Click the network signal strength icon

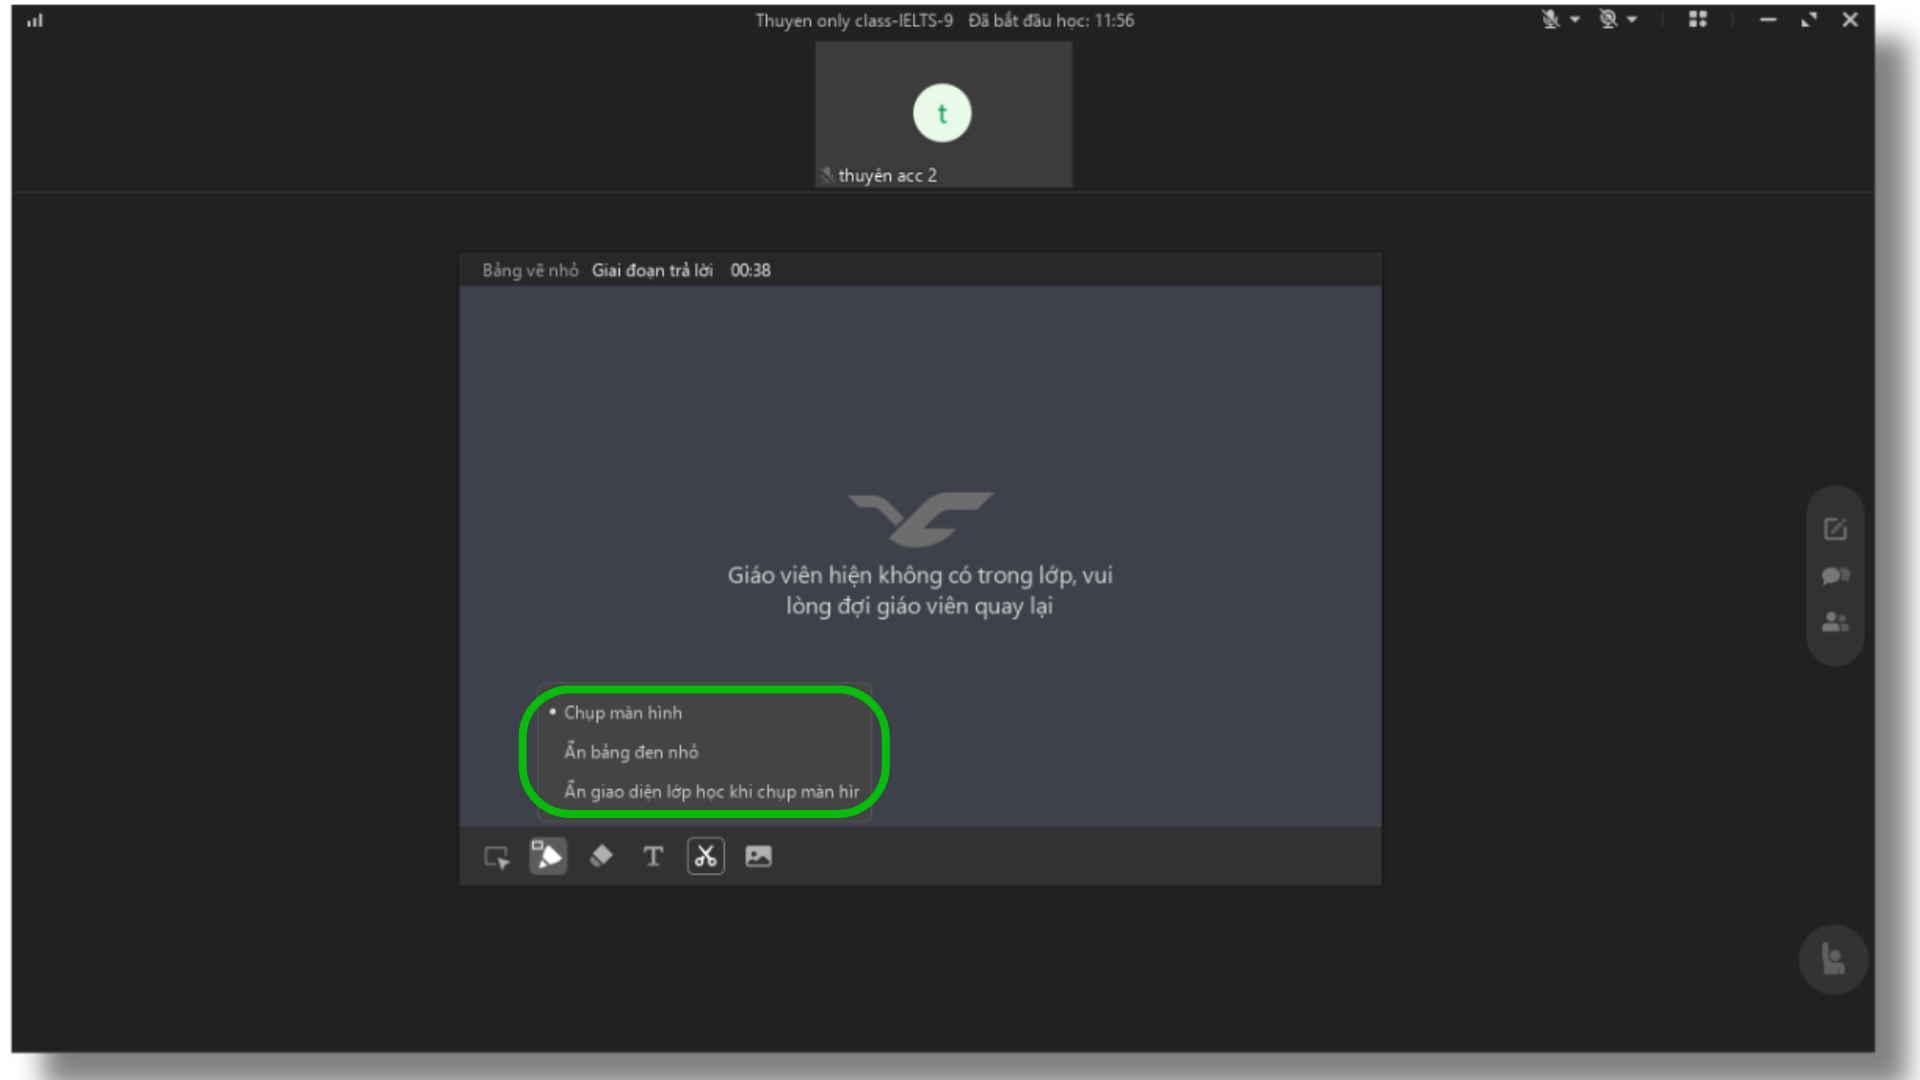[x=35, y=20]
